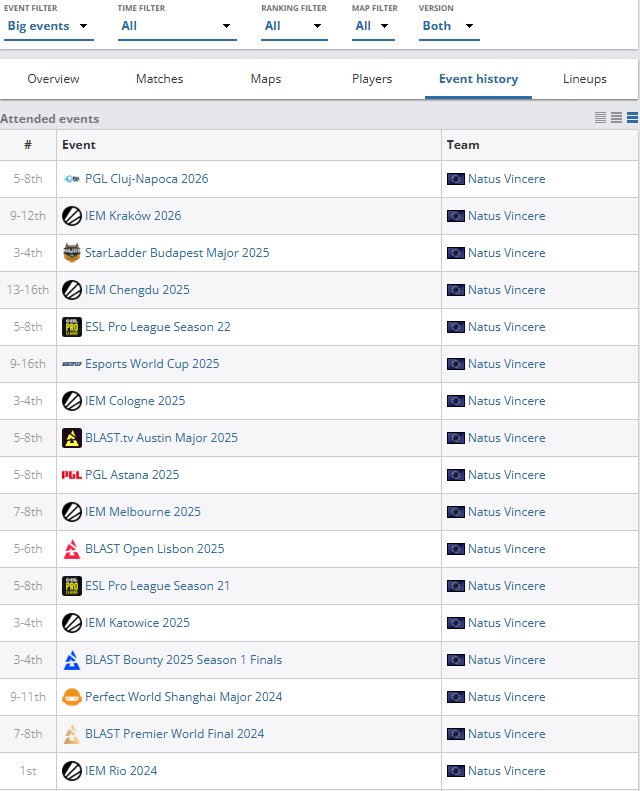Click the StarLadder Budapest Major 2025 logo
The image size is (640, 791).
(72, 253)
